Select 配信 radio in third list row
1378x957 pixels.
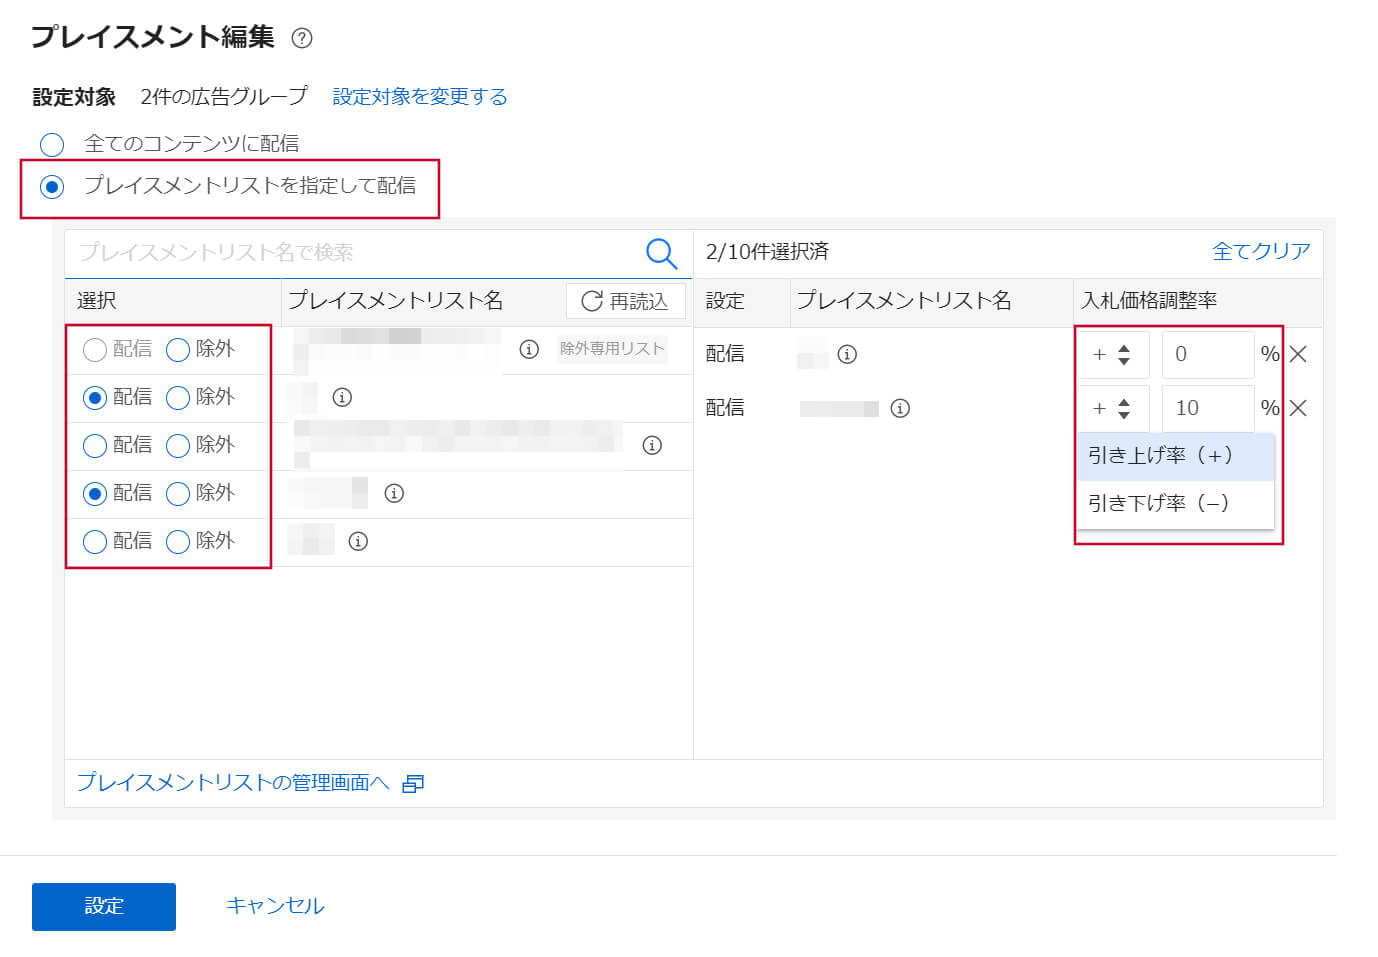click(x=95, y=446)
